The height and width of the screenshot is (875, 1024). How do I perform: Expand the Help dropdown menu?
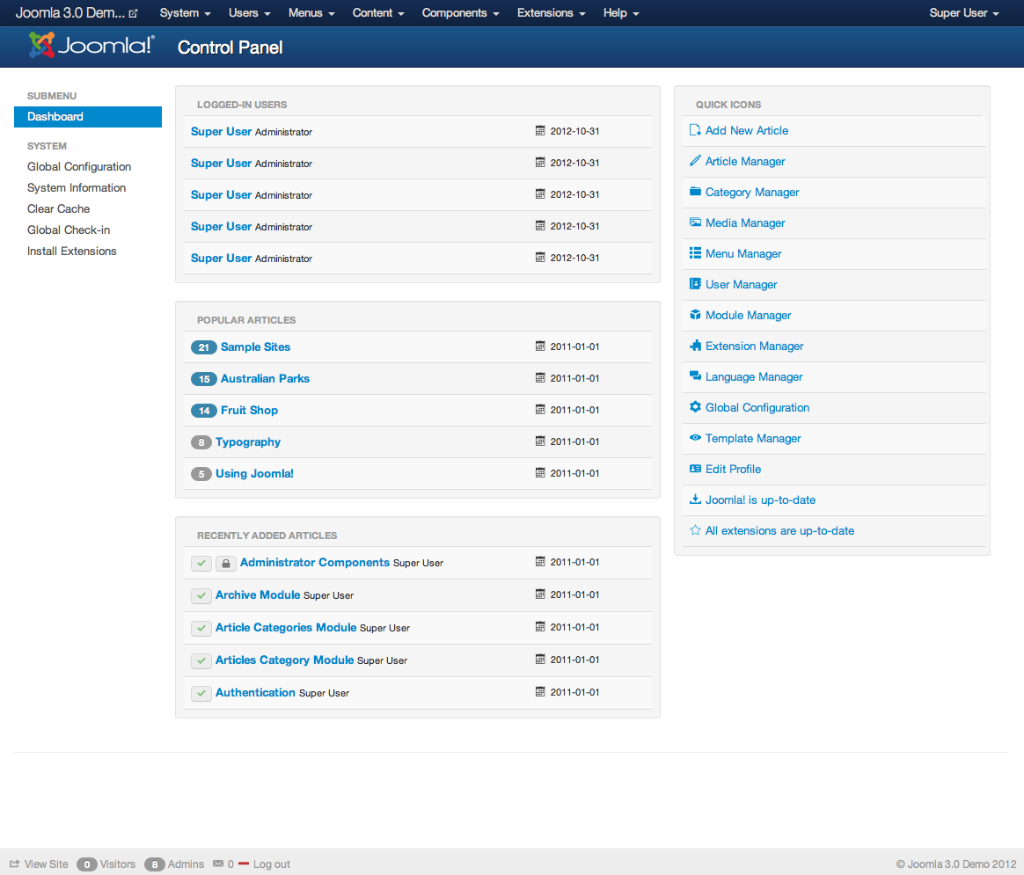[621, 13]
